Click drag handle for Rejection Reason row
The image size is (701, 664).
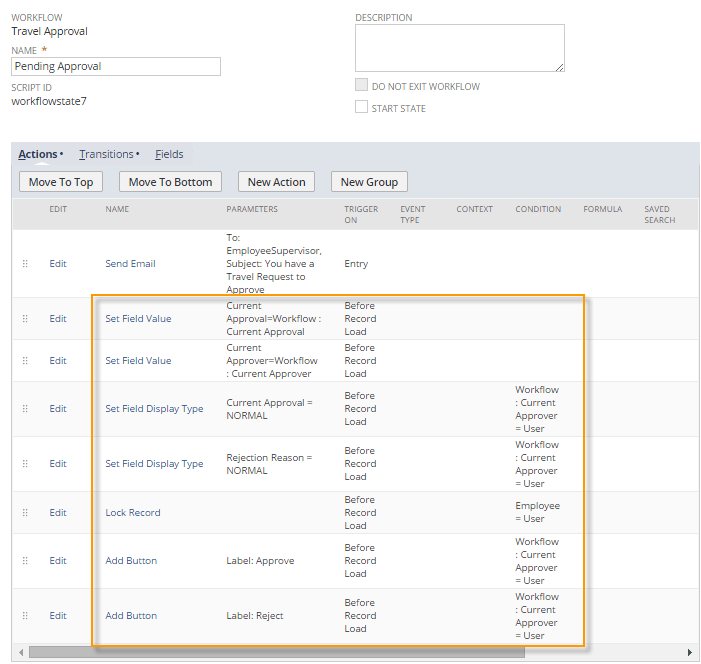pyautogui.click(x=25, y=464)
